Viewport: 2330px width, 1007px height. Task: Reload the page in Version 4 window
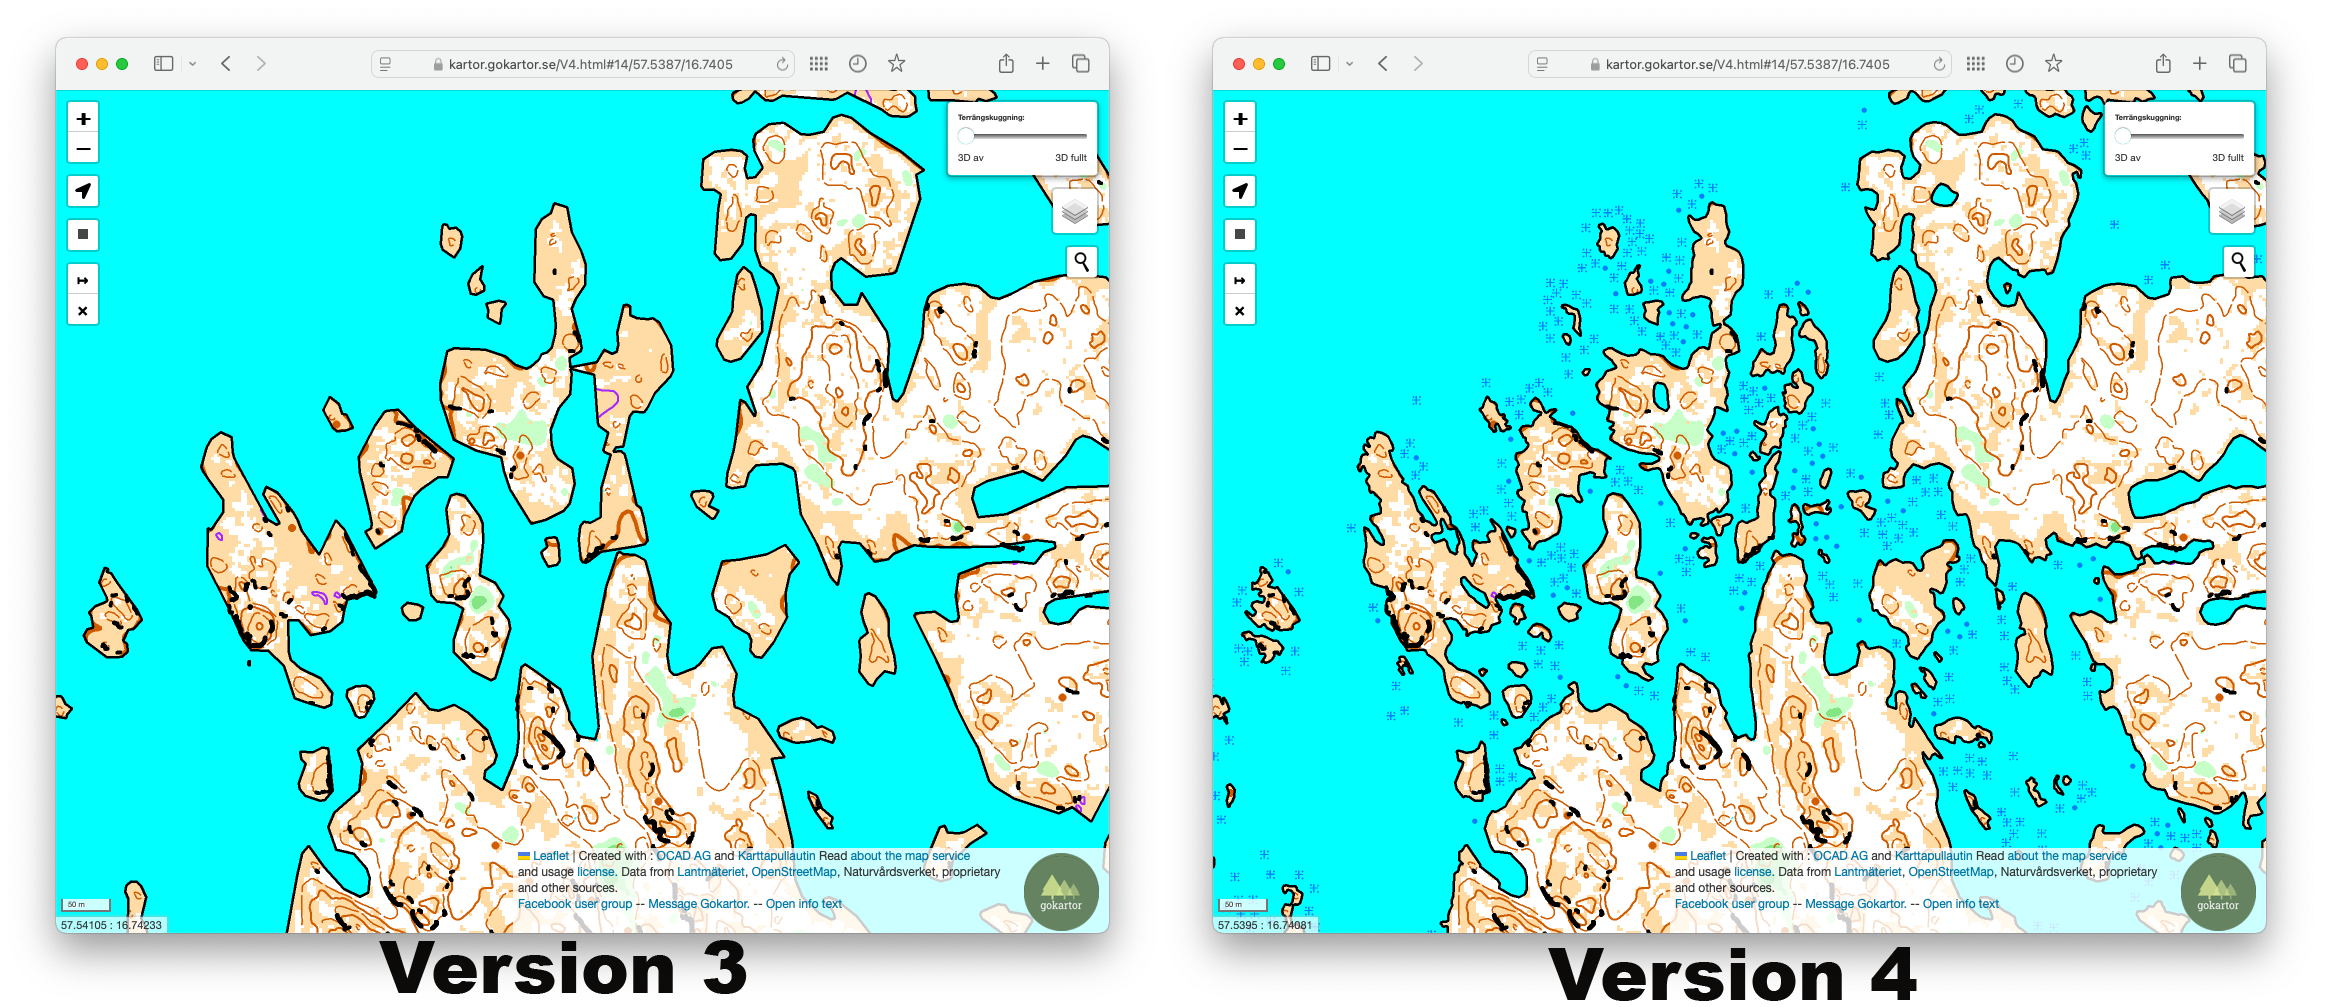tap(1939, 64)
